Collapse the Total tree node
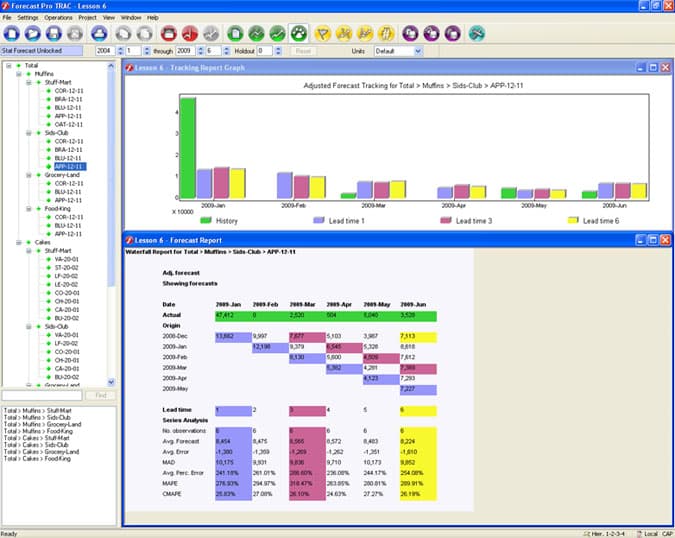 click(9, 65)
